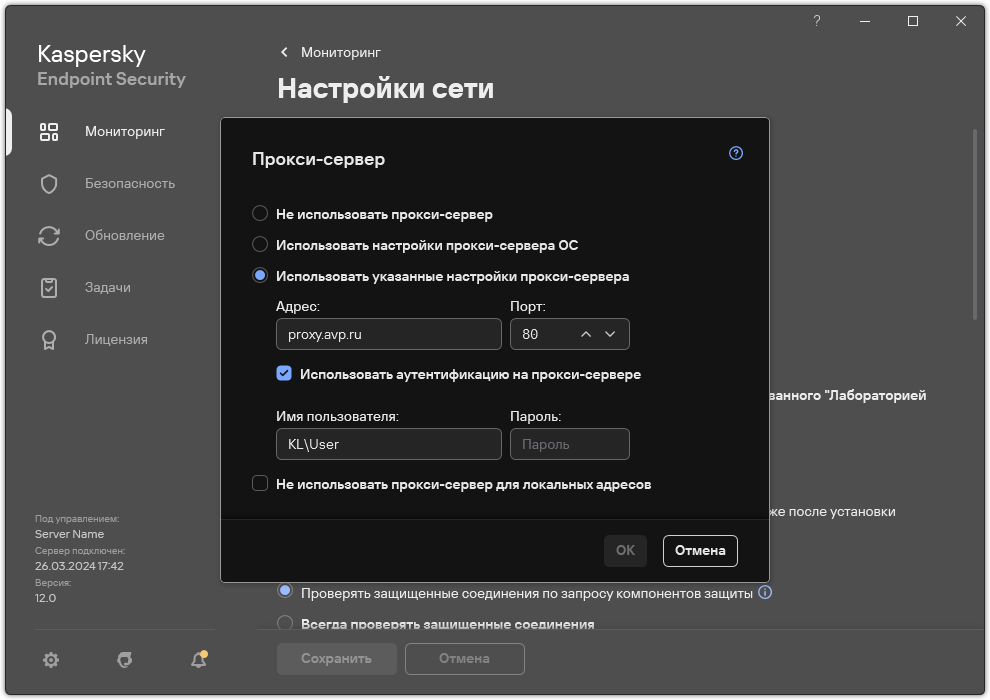Select Не использовать прокси-сервер option

click(260, 213)
